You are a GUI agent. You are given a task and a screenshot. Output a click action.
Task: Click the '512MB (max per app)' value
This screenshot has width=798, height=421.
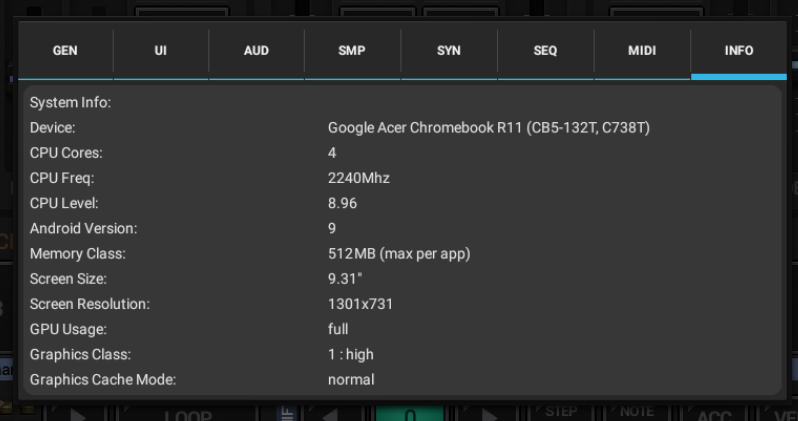(x=399, y=254)
